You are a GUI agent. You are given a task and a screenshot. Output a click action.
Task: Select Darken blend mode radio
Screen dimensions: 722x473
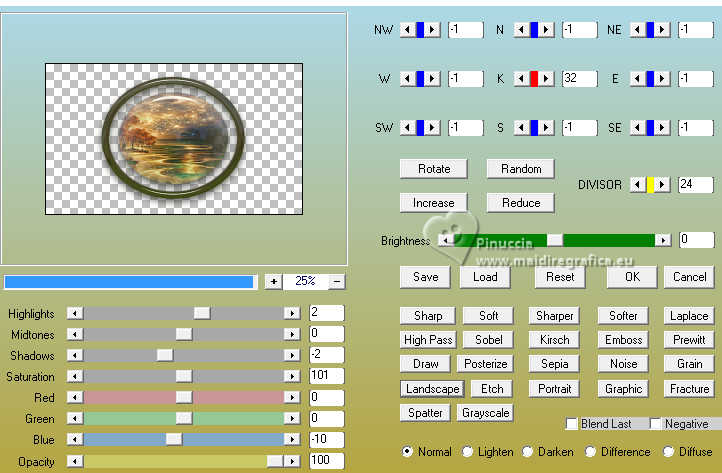coord(528,451)
